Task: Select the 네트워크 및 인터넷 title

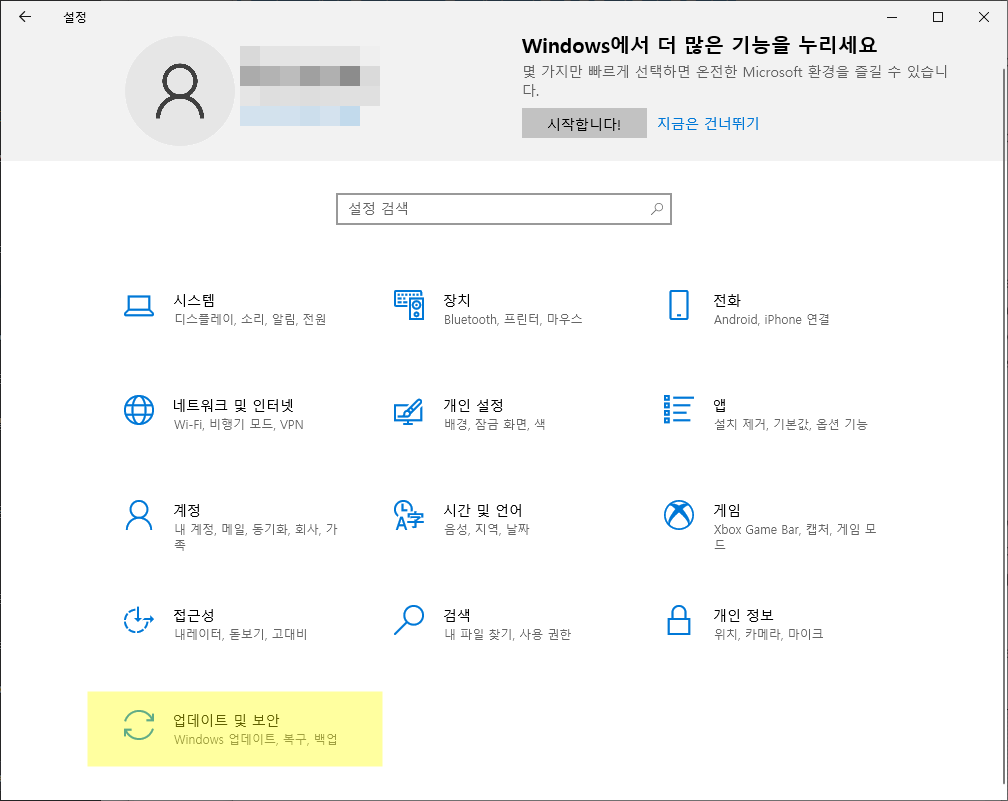Action: tap(233, 405)
